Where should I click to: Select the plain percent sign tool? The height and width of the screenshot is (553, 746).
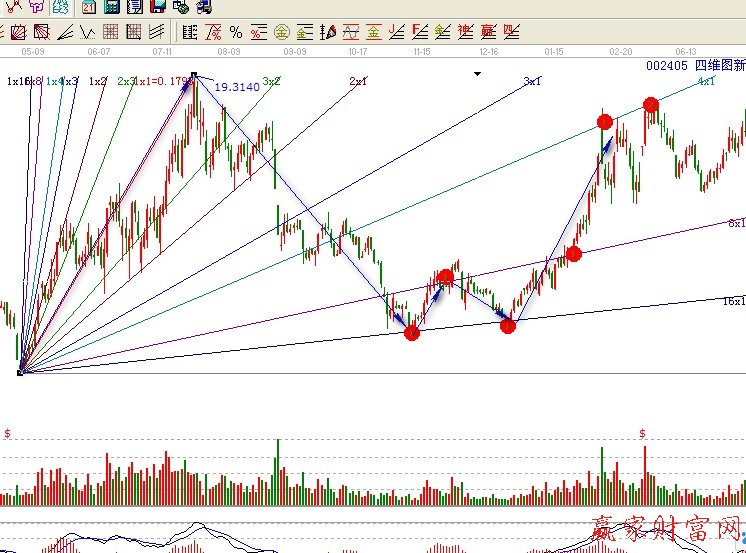pyautogui.click(x=236, y=32)
